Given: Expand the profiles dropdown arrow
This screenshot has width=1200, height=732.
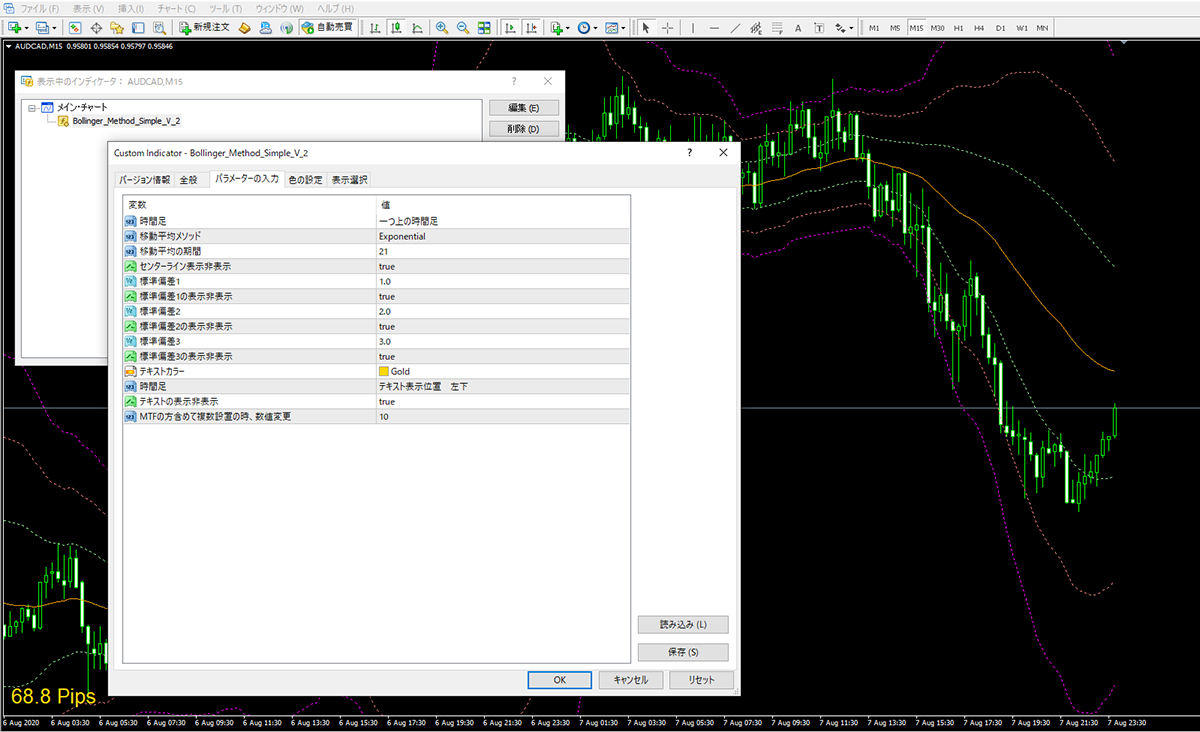Looking at the screenshot, I should [x=54, y=27].
